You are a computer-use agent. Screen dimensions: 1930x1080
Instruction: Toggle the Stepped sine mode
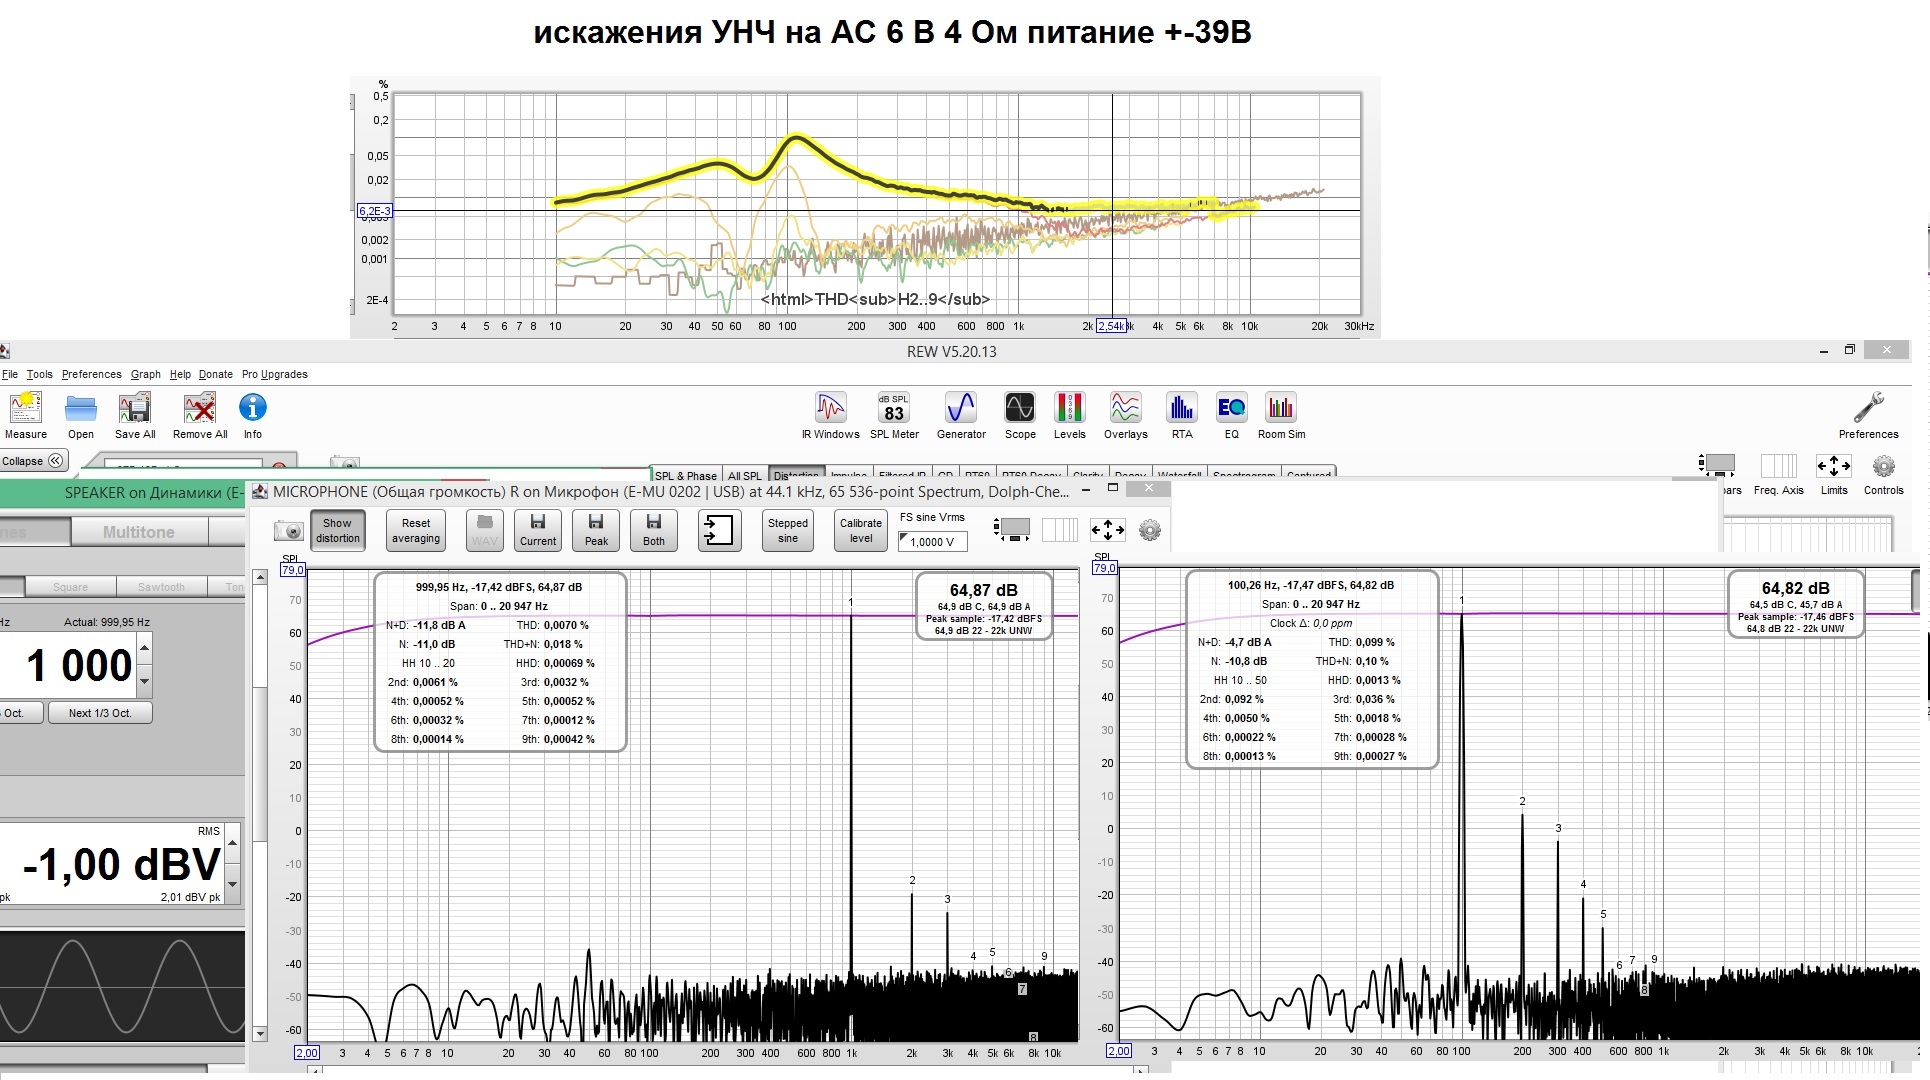pyautogui.click(x=787, y=530)
